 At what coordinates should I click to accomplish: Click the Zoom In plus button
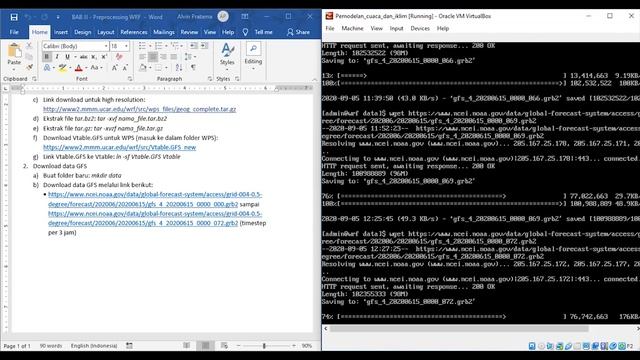pos(293,346)
